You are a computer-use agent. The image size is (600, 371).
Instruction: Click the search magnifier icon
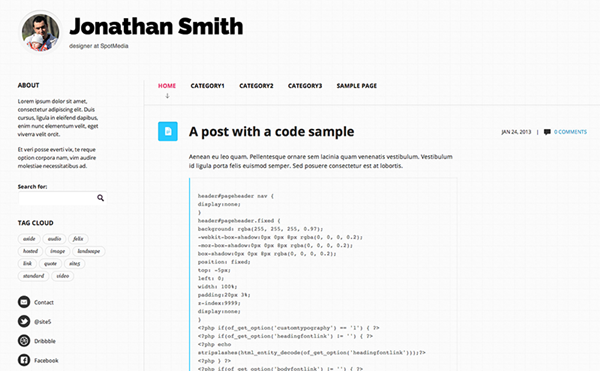pos(100,198)
